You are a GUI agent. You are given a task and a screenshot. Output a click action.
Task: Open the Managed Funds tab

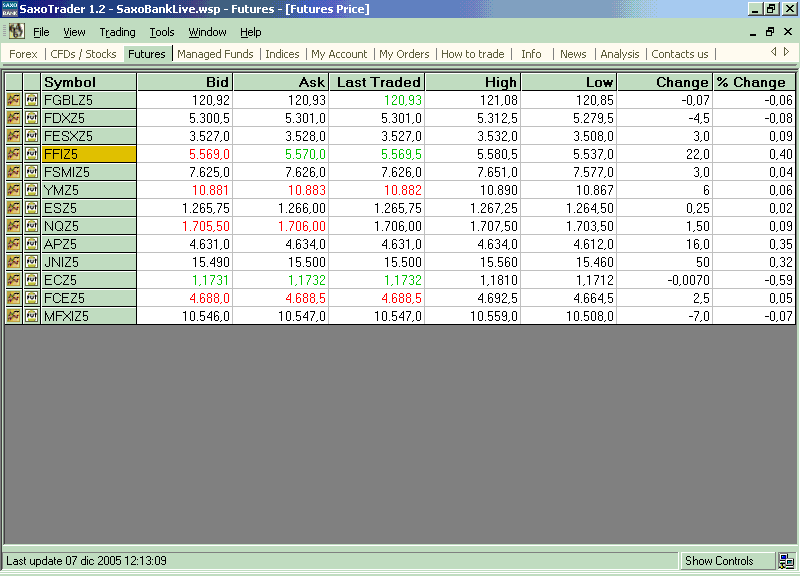pyautogui.click(x=215, y=54)
